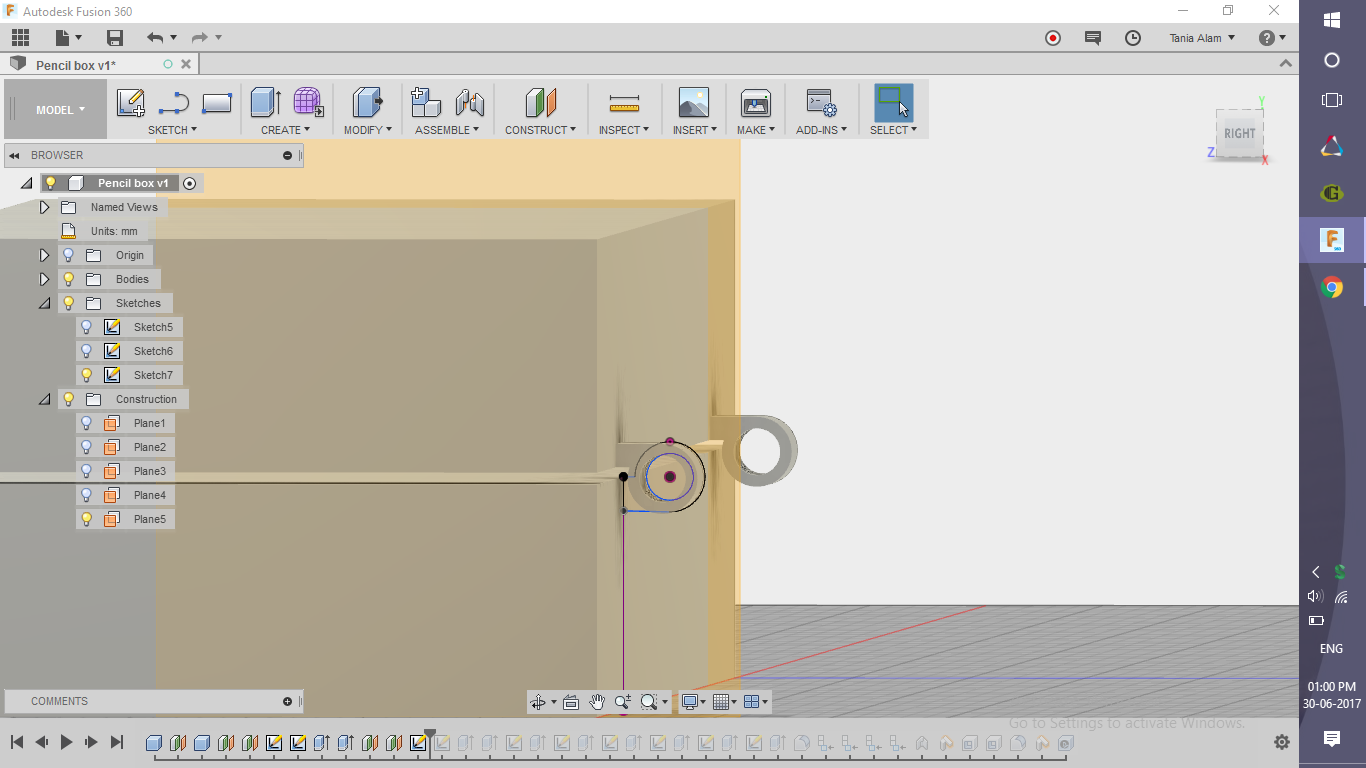Image resolution: width=1366 pixels, height=768 pixels.
Task: Select the Create Sketch tool
Action: (131, 102)
